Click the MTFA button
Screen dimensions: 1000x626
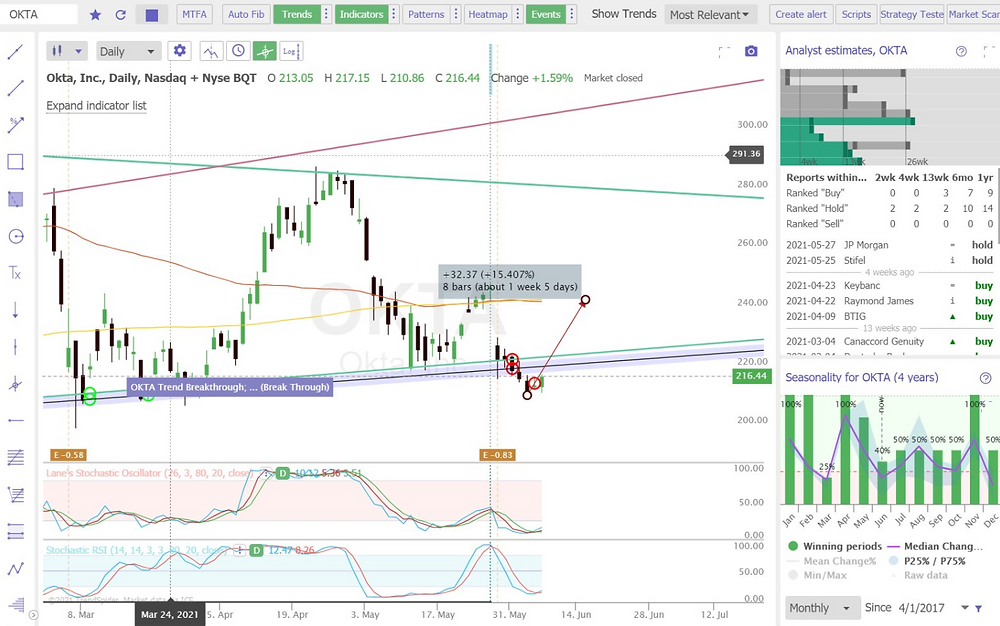coord(195,14)
